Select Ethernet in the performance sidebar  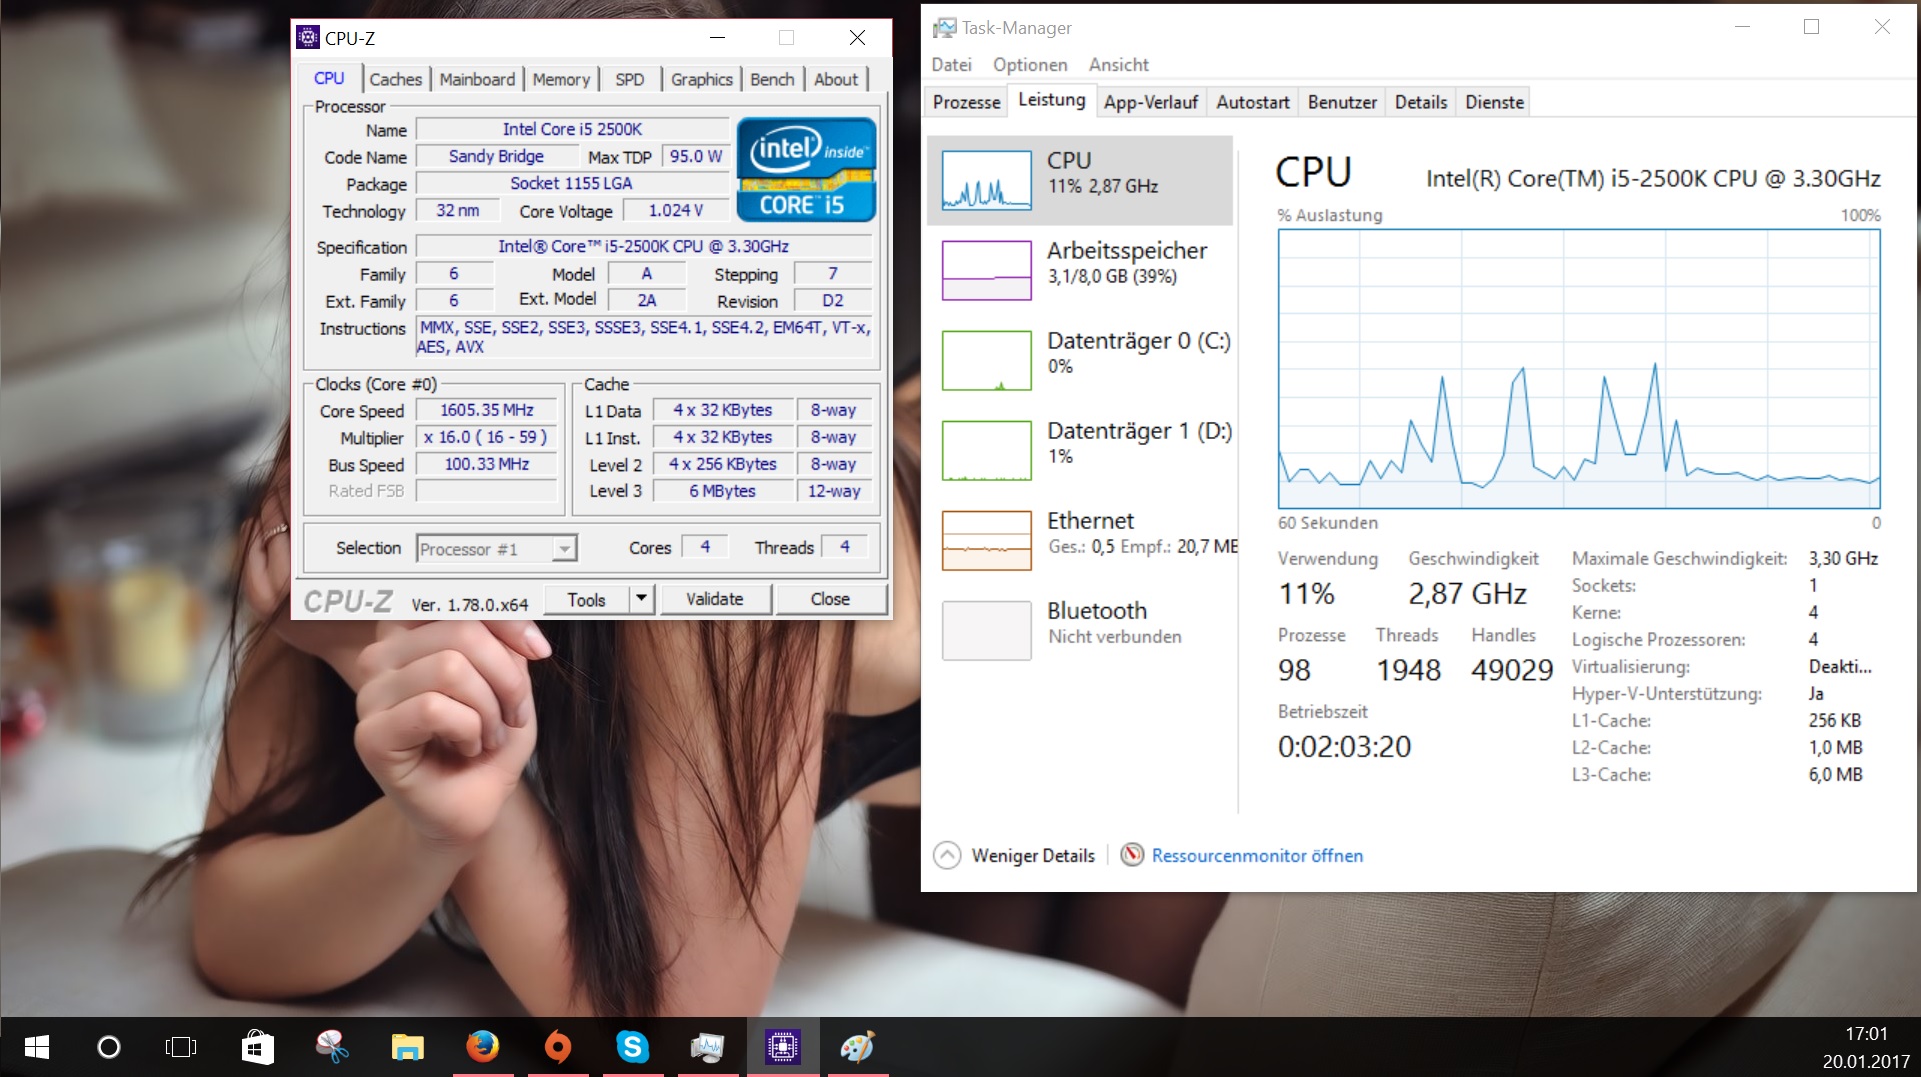click(1080, 540)
